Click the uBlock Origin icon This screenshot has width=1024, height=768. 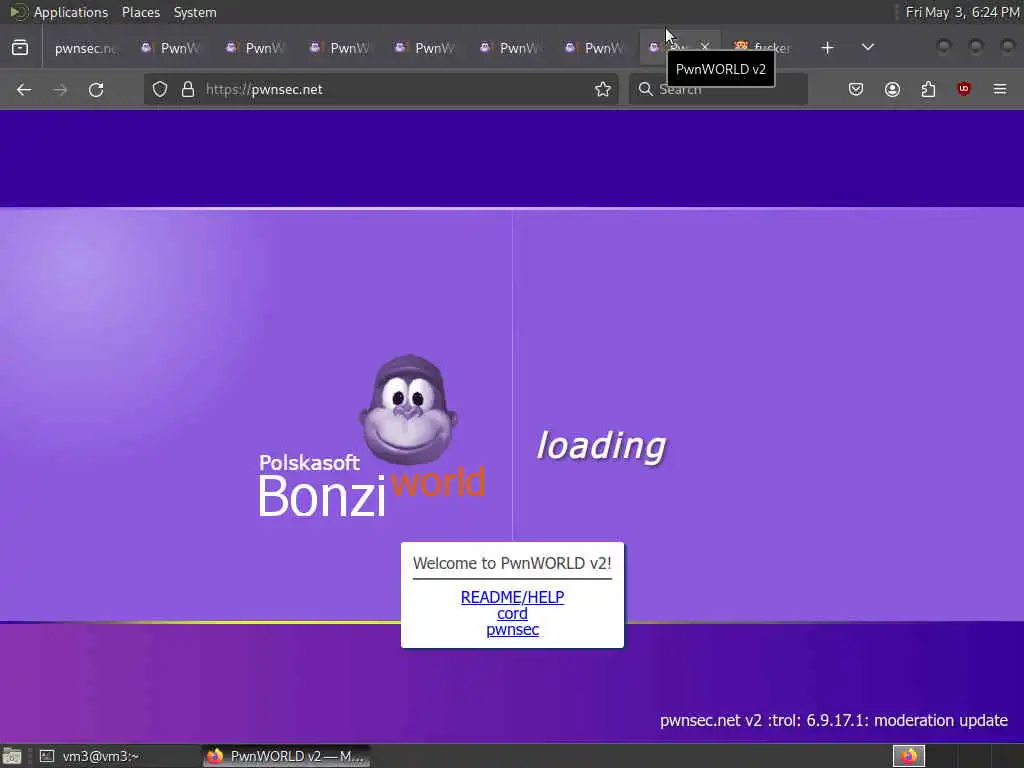point(964,89)
